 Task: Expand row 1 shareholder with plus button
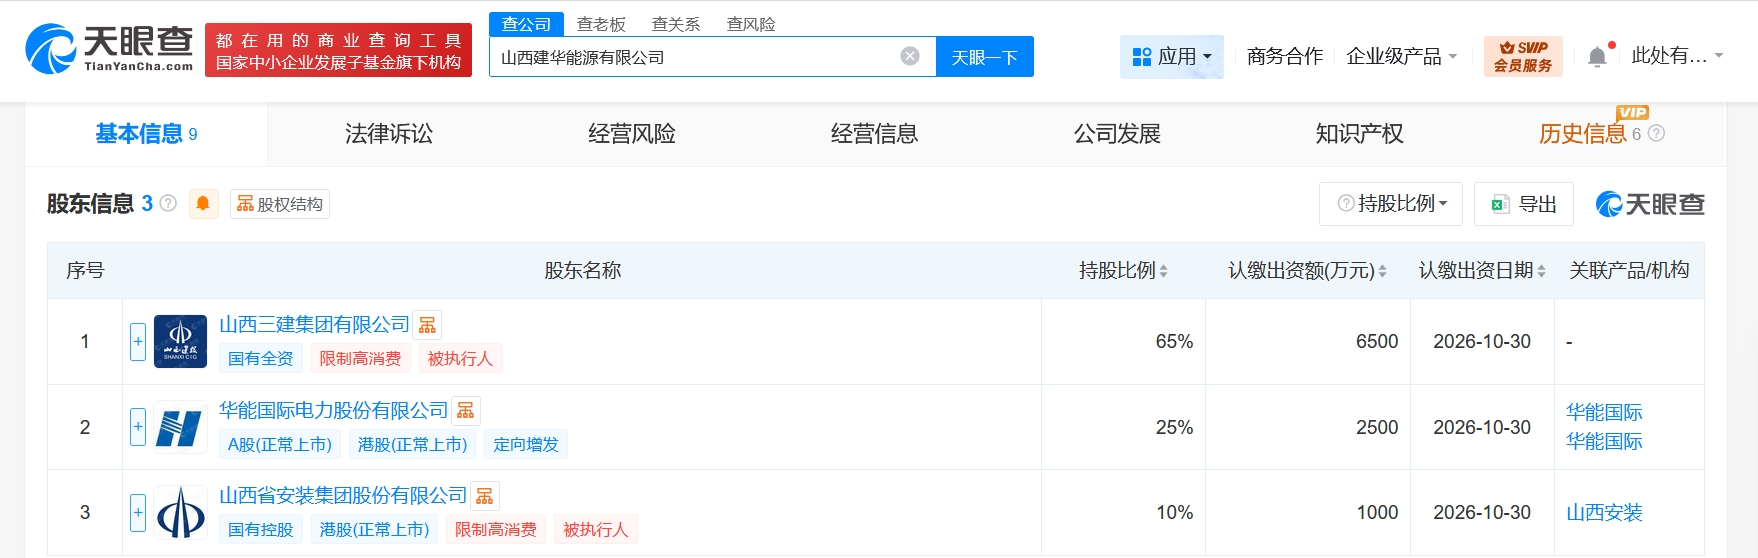point(138,342)
